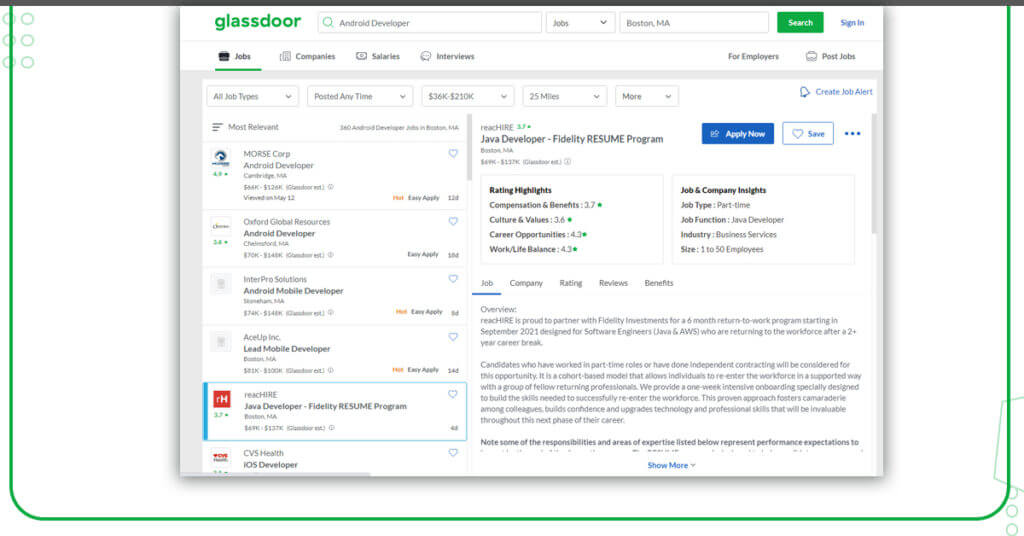Click the green Search button
The image size is (1024, 536).
coord(800,23)
